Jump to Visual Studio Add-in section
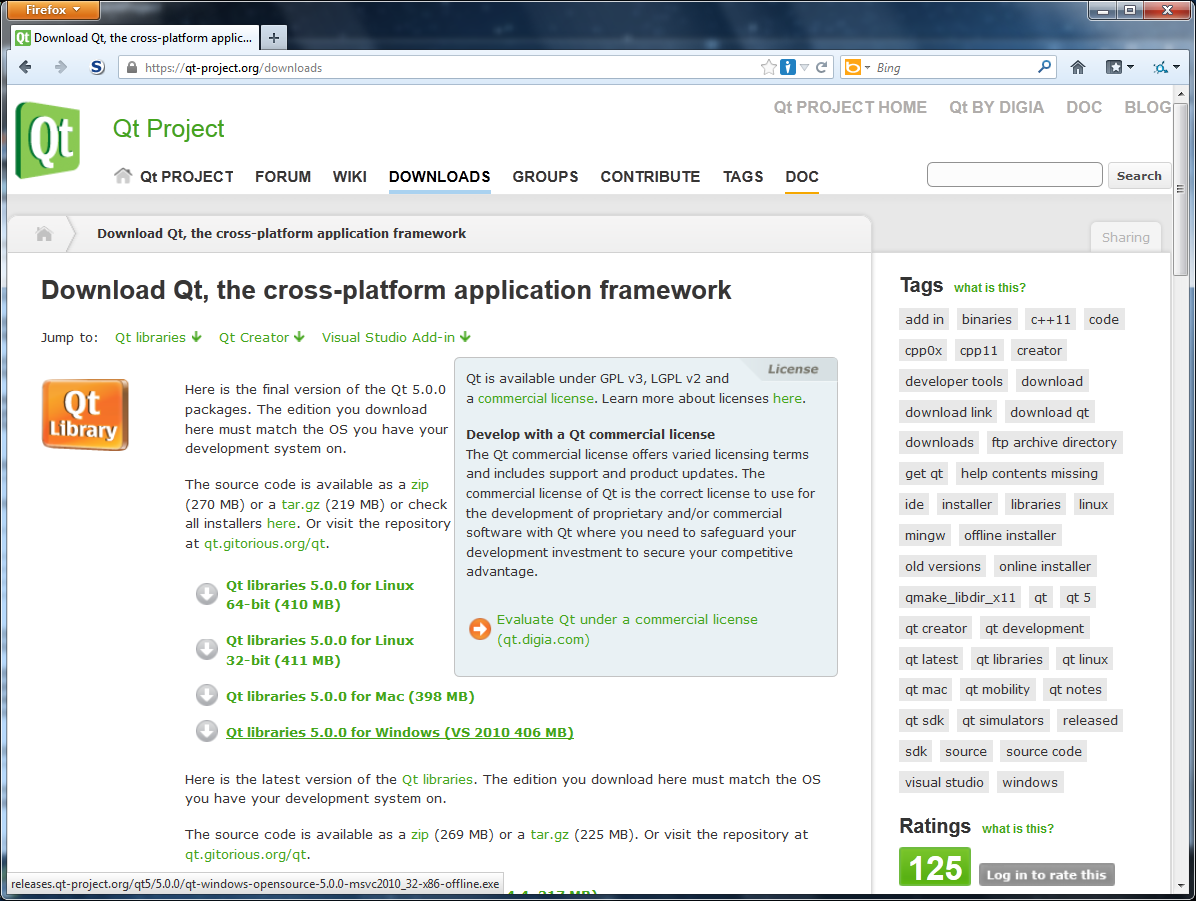The height and width of the screenshot is (901, 1196). (x=396, y=337)
